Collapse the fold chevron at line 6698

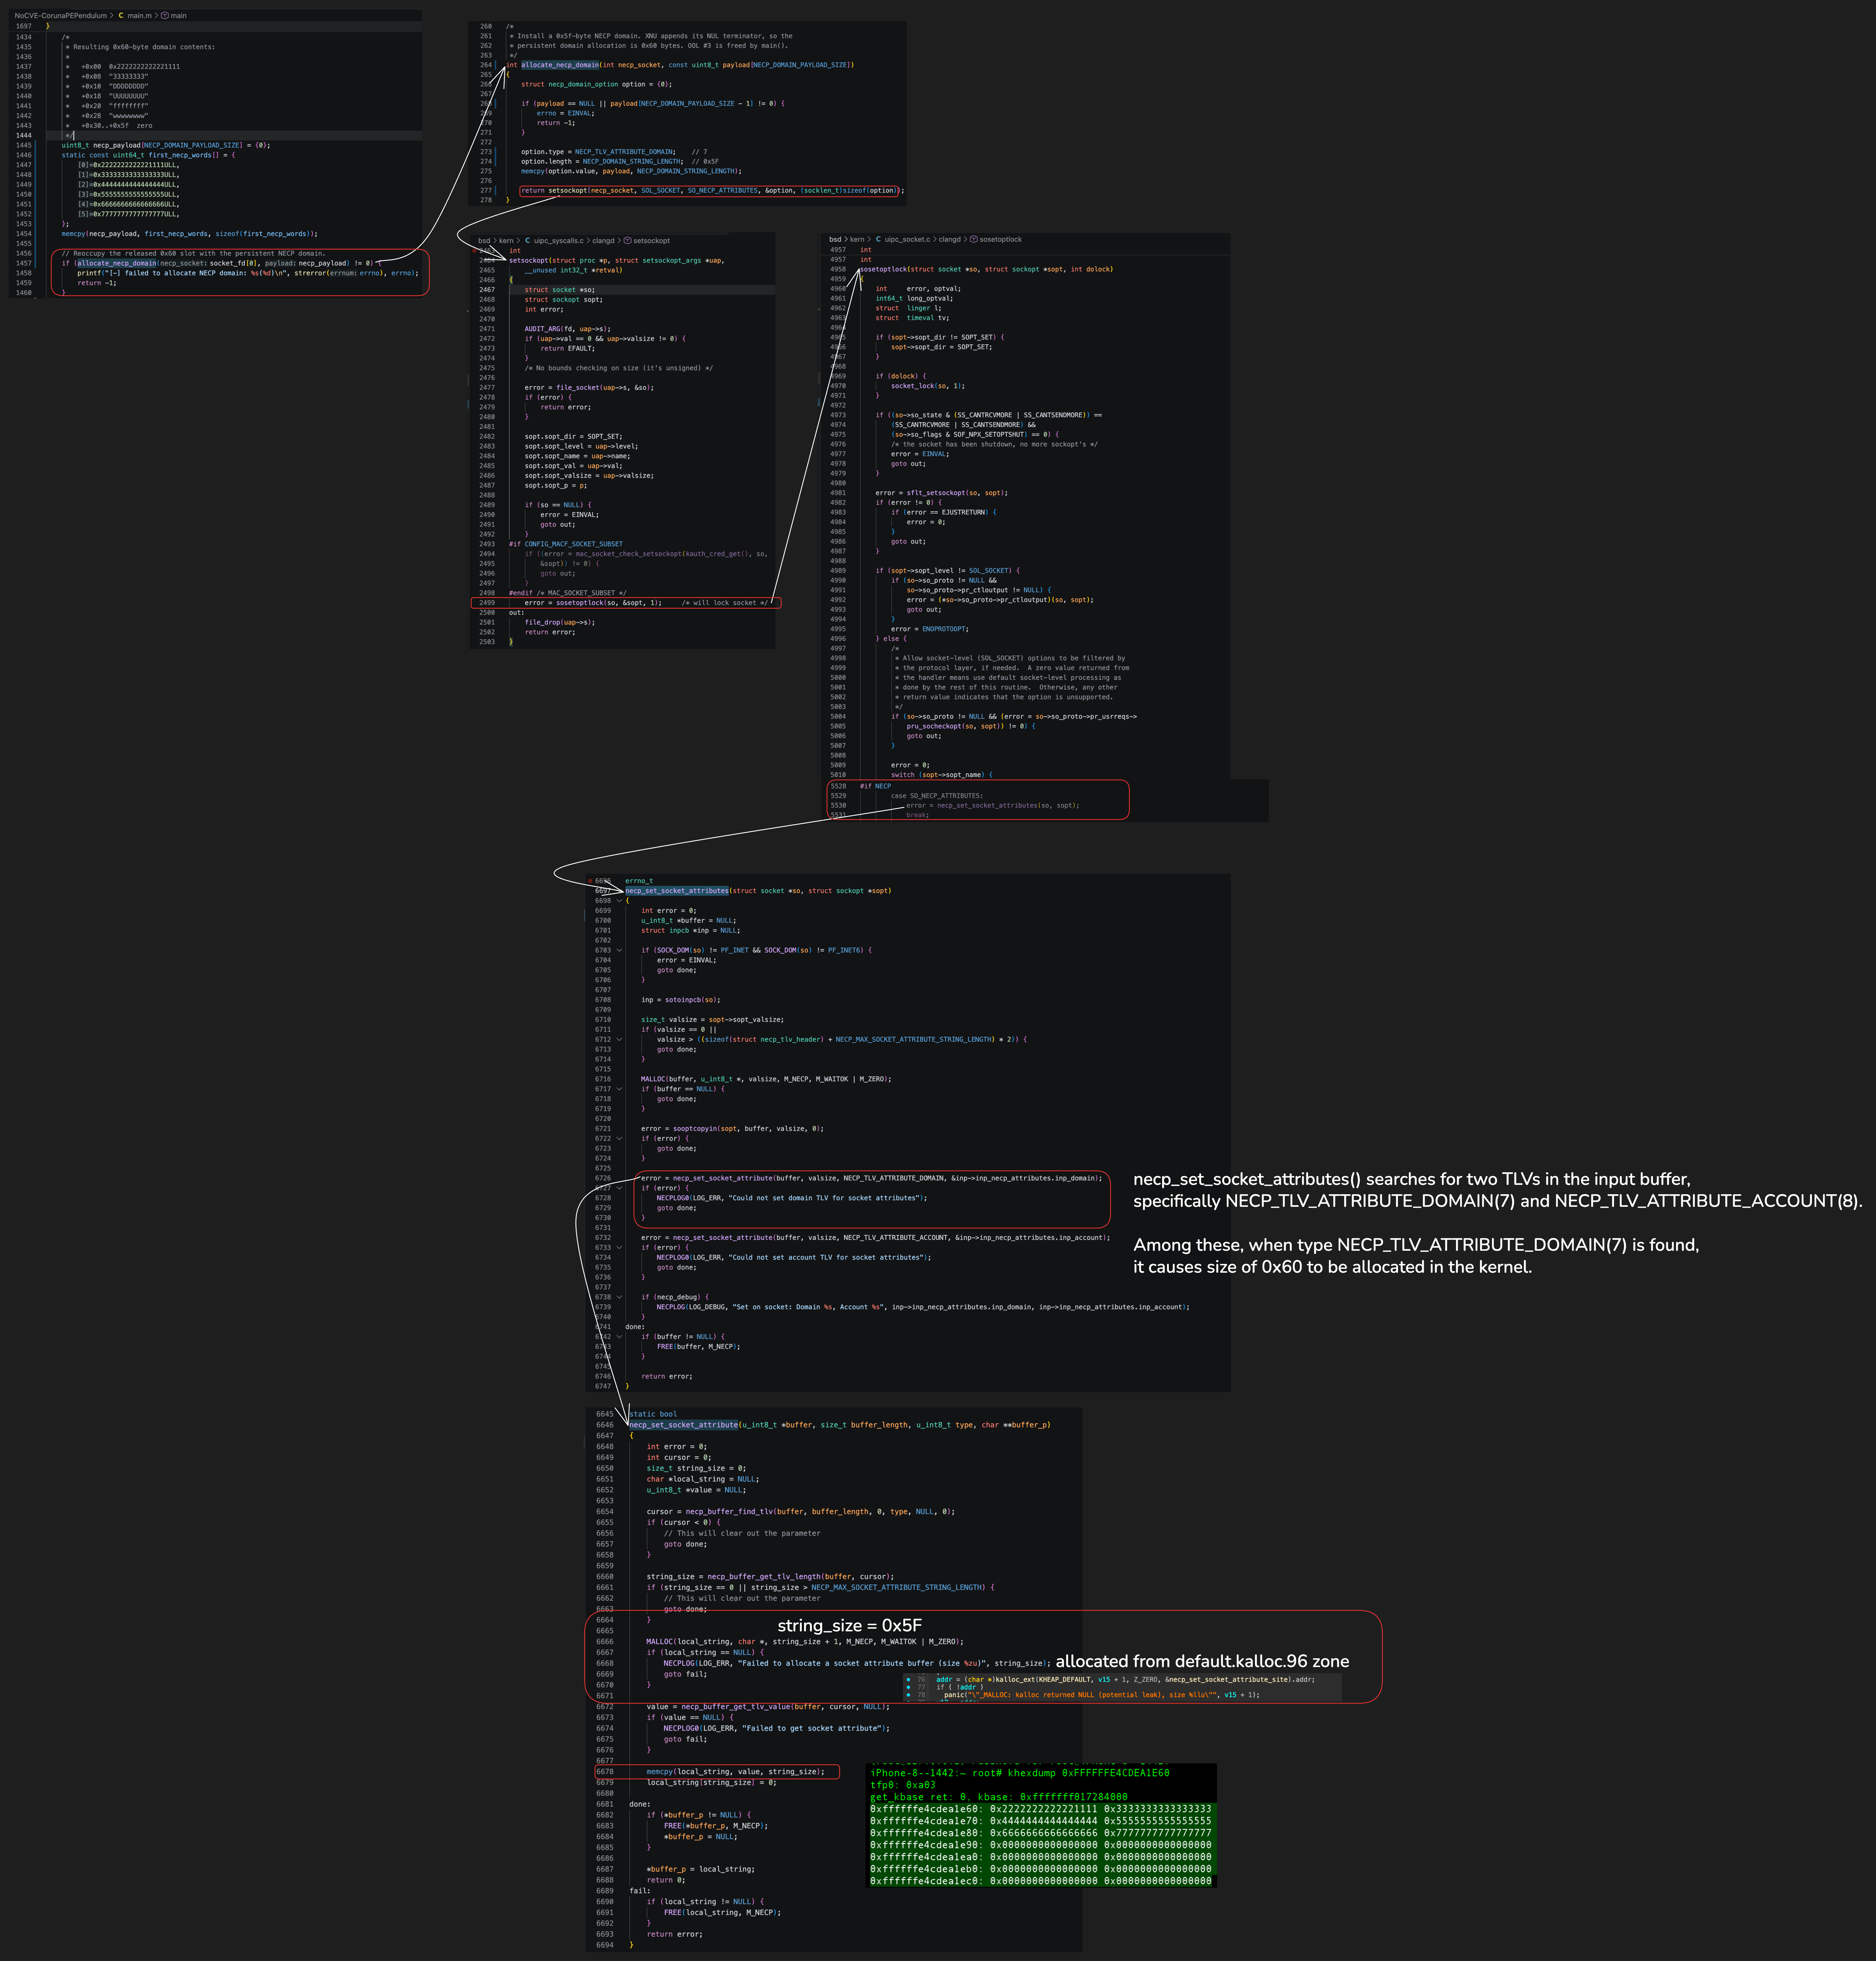619,901
